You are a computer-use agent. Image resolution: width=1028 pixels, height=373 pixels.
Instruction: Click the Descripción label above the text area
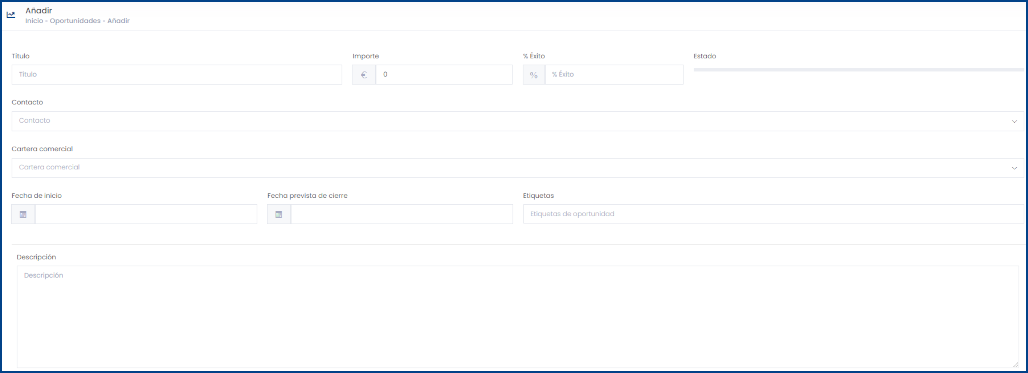36,257
